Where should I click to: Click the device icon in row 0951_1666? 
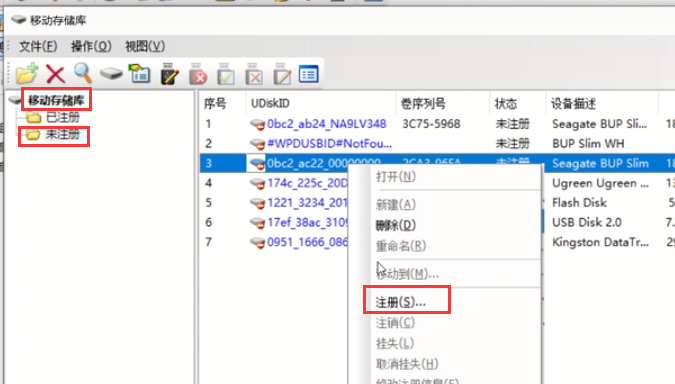click(257, 242)
